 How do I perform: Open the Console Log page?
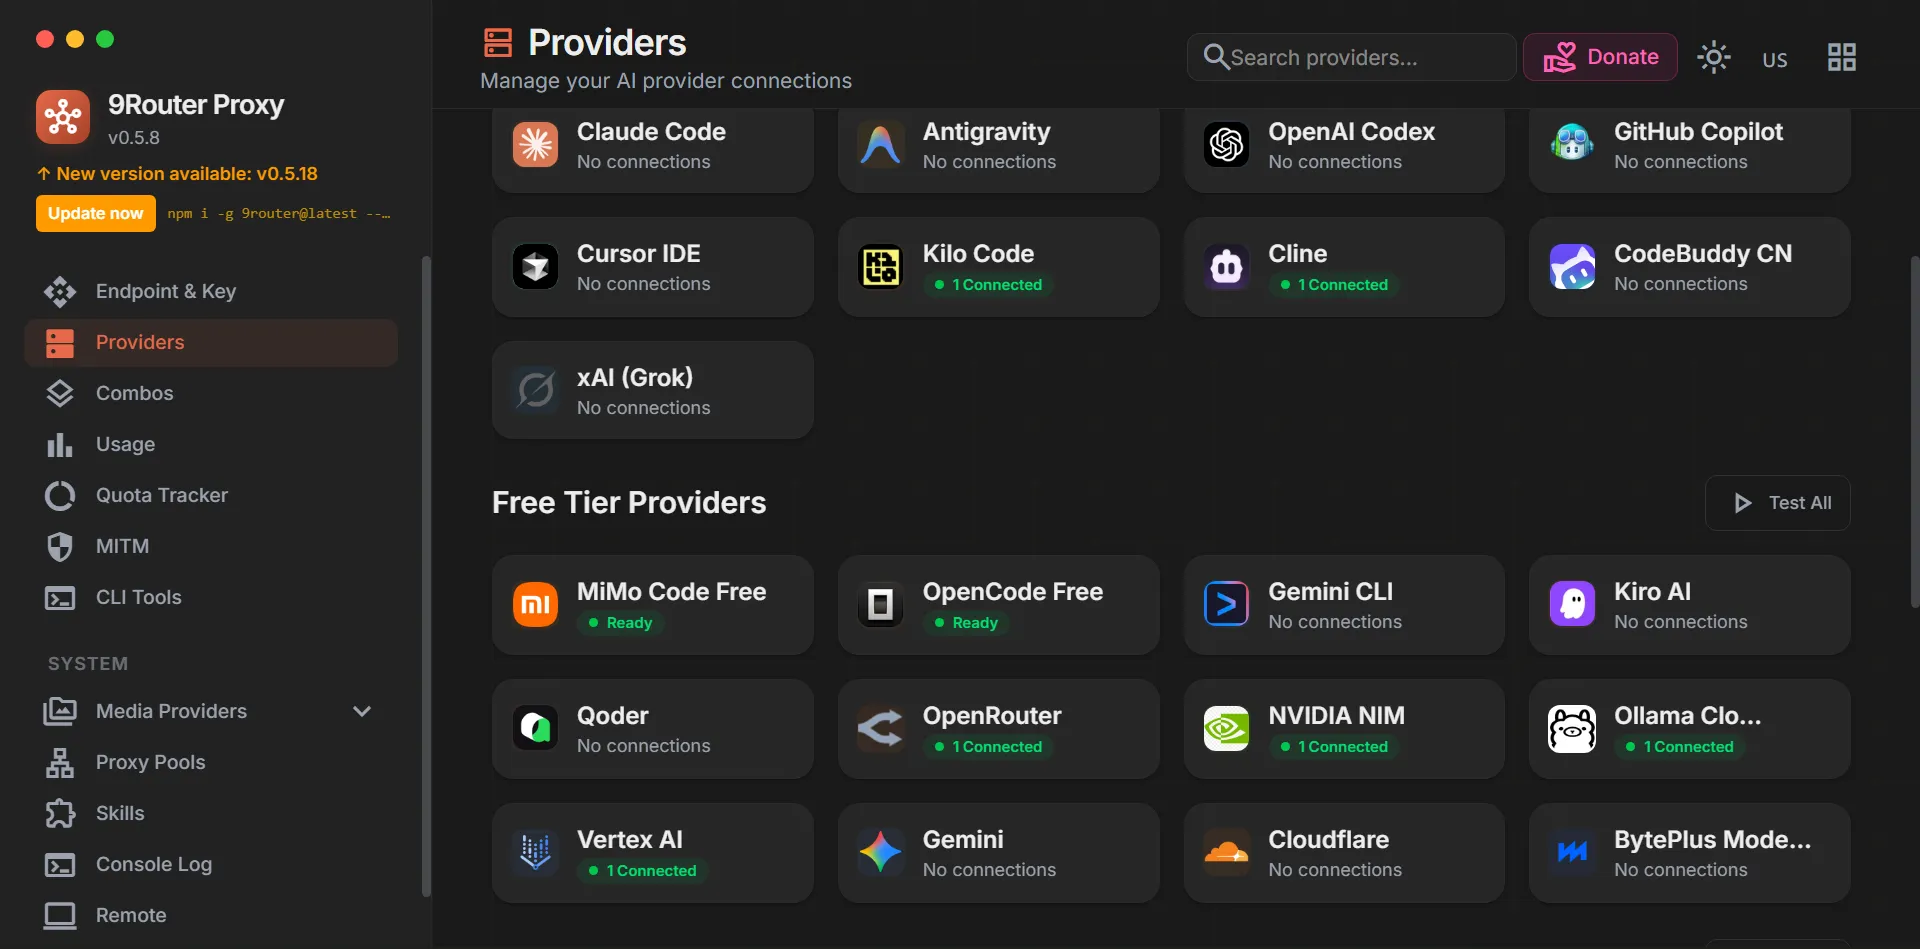pyautogui.click(x=211, y=864)
